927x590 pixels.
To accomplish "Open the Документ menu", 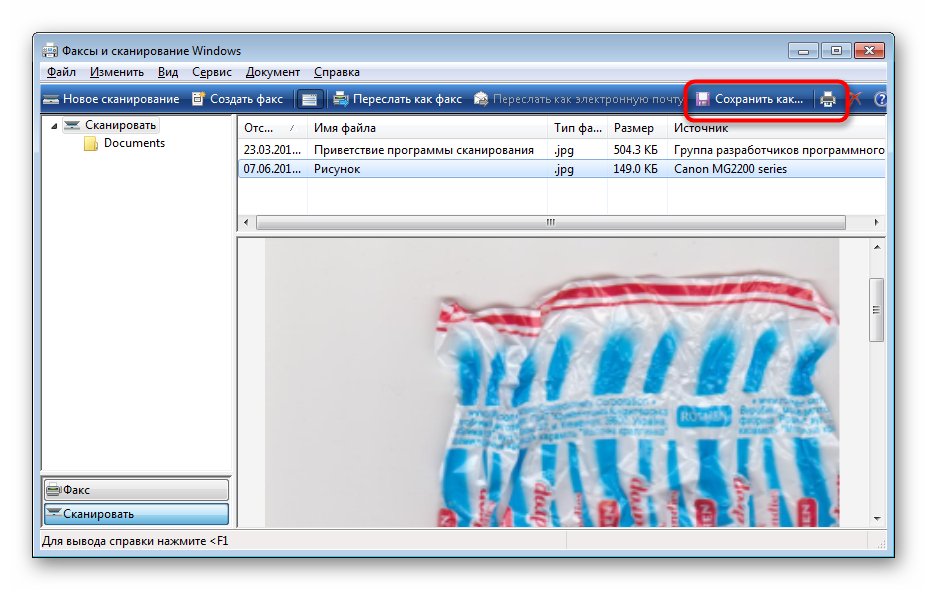I will [273, 72].
